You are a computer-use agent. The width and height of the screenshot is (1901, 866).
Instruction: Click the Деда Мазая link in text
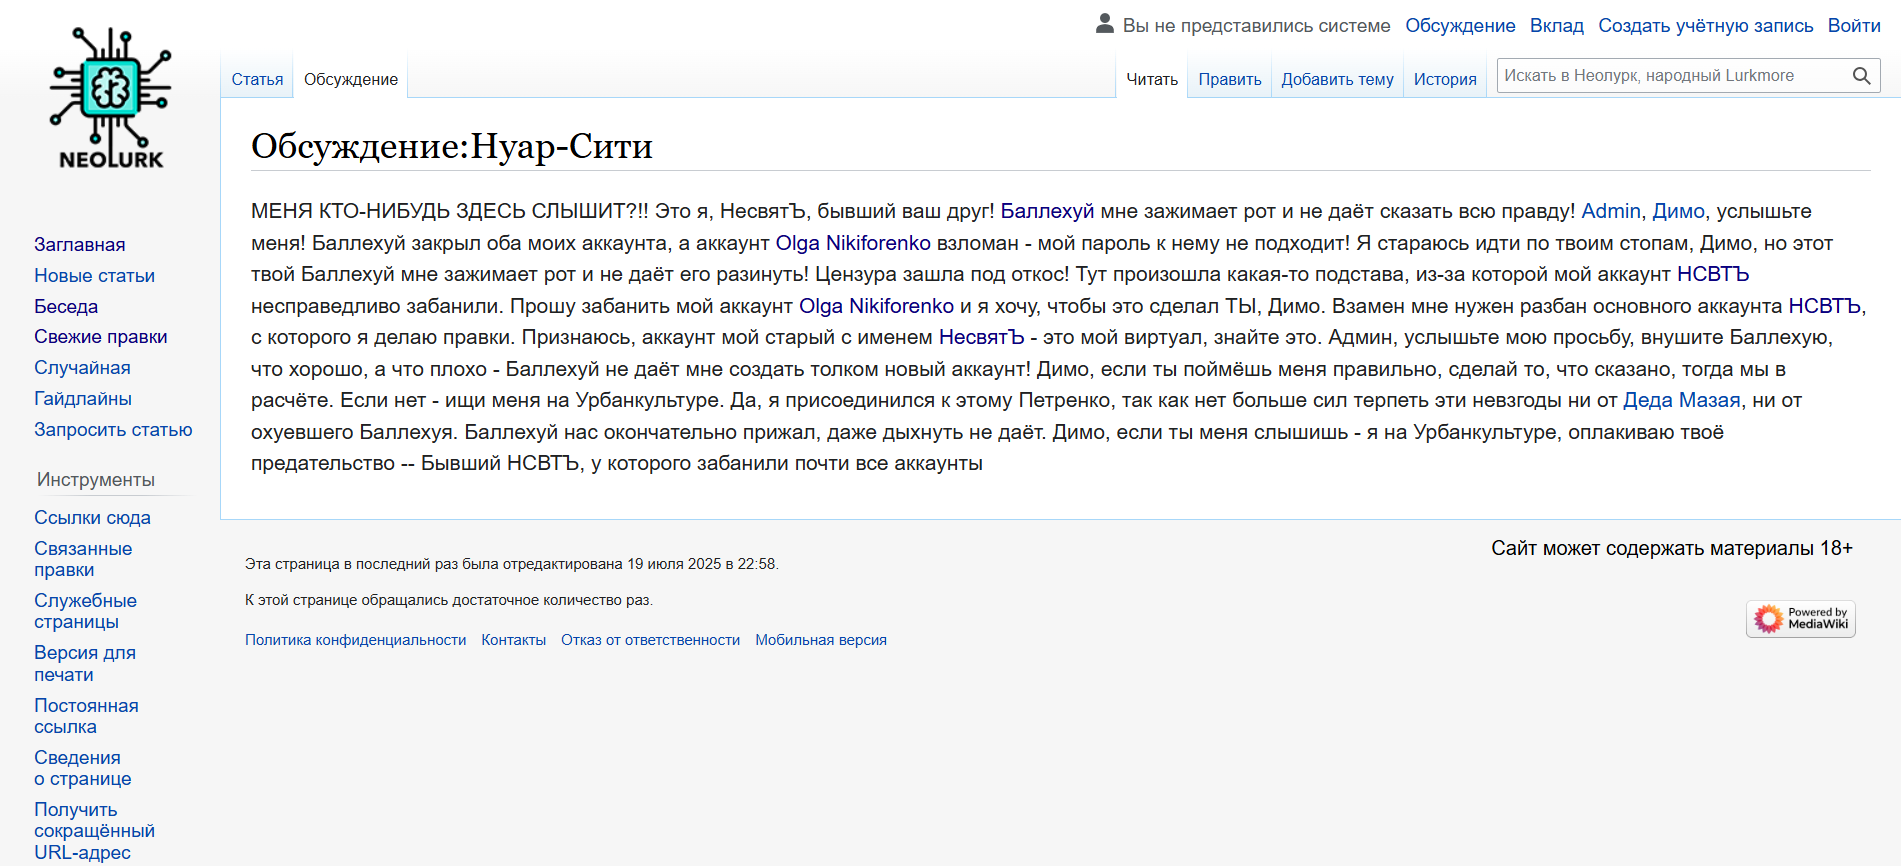point(1681,401)
